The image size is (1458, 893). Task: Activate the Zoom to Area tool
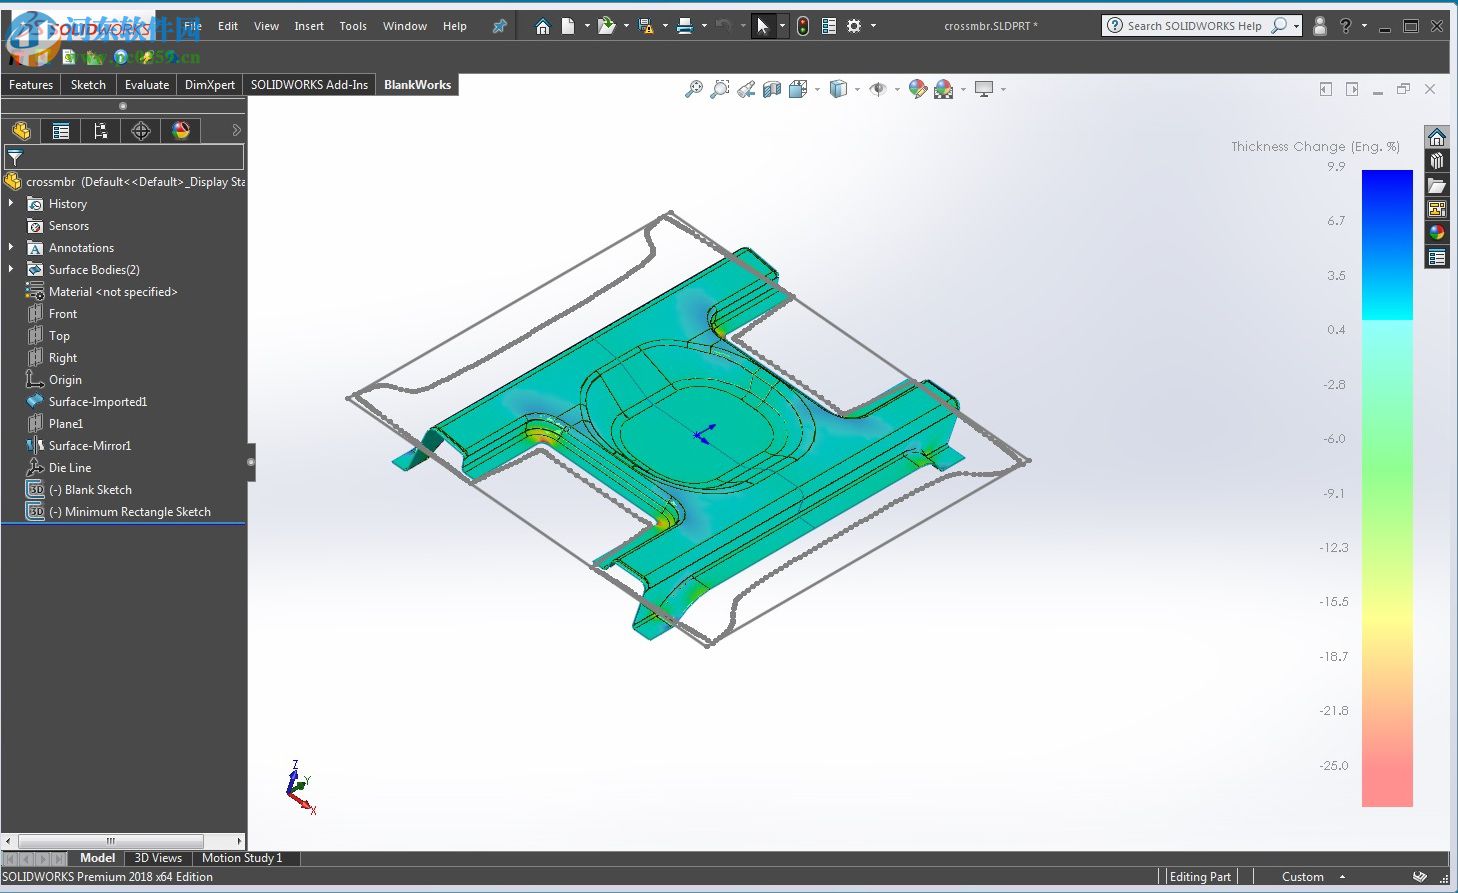coord(720,88)
